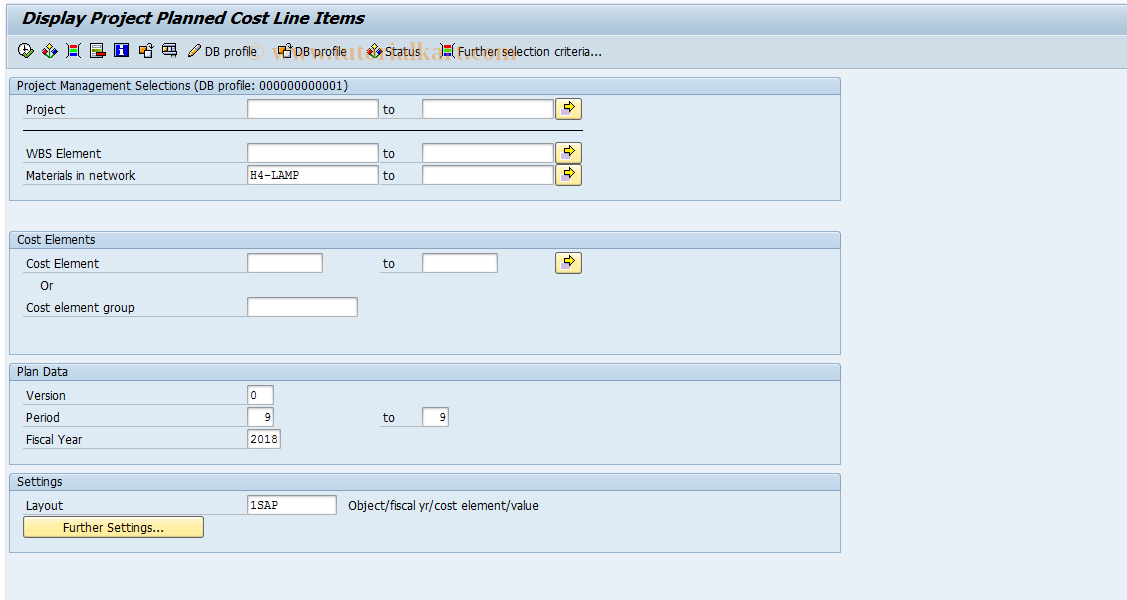Click the Cost element group field
This screenshot has width=1127, height=600.
coord(302,307)
